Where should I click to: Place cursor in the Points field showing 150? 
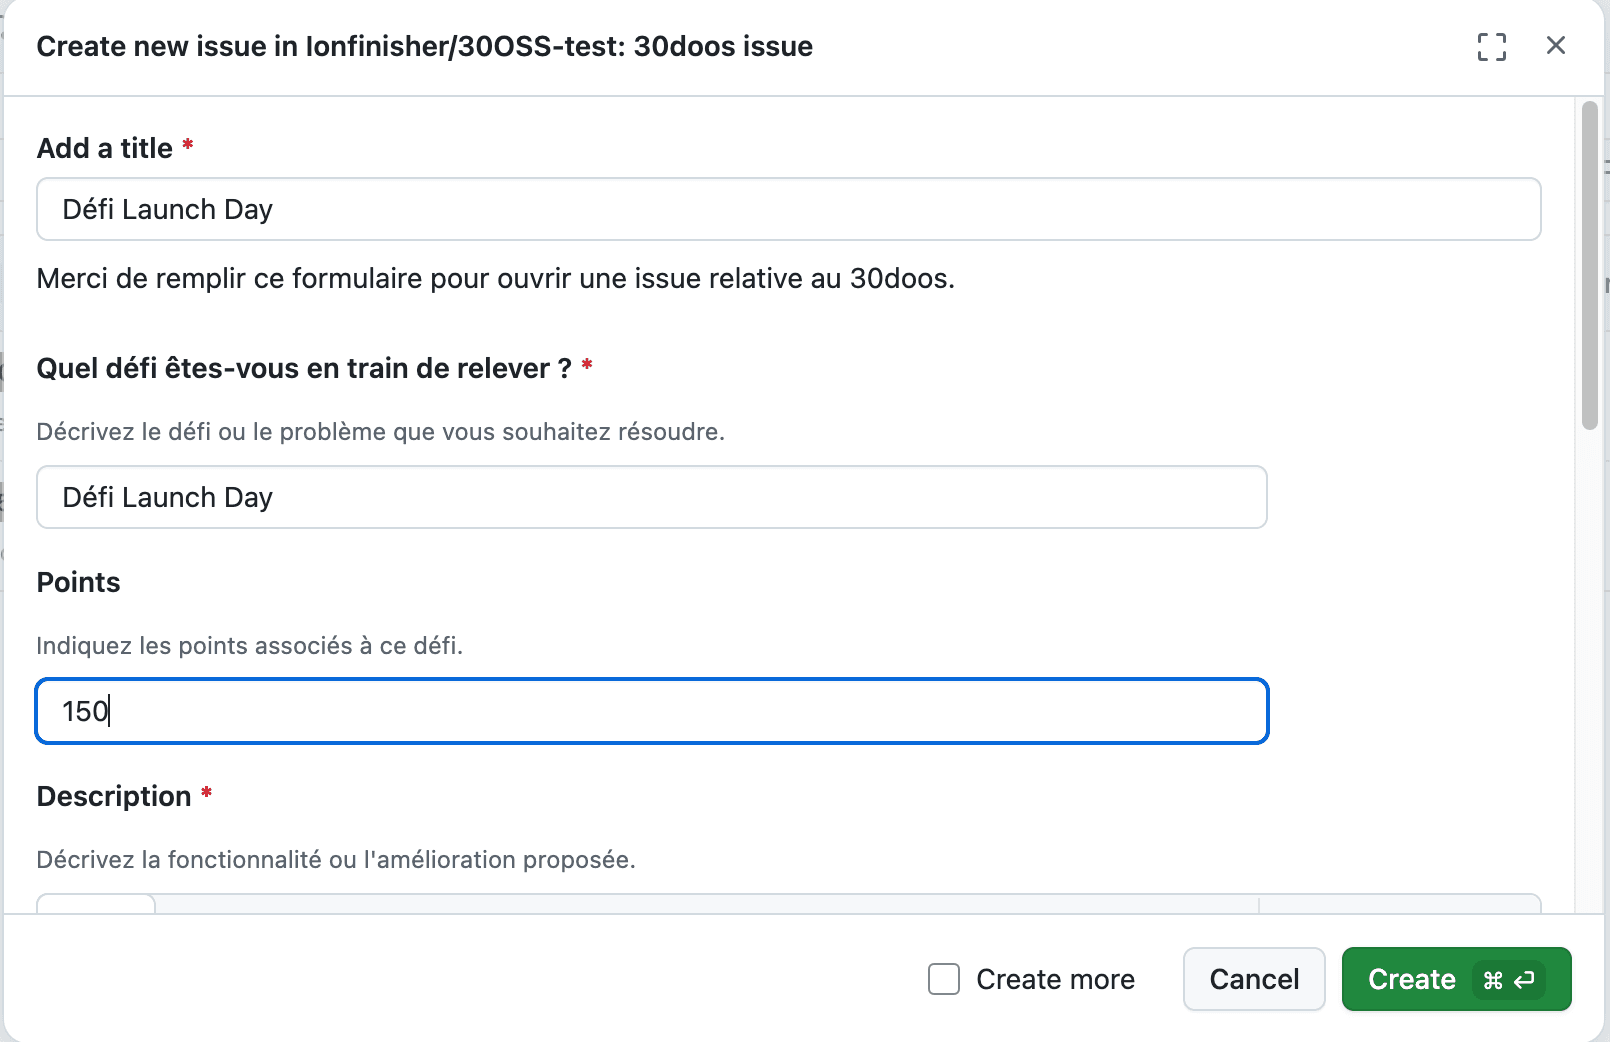(x=651, y=711)
